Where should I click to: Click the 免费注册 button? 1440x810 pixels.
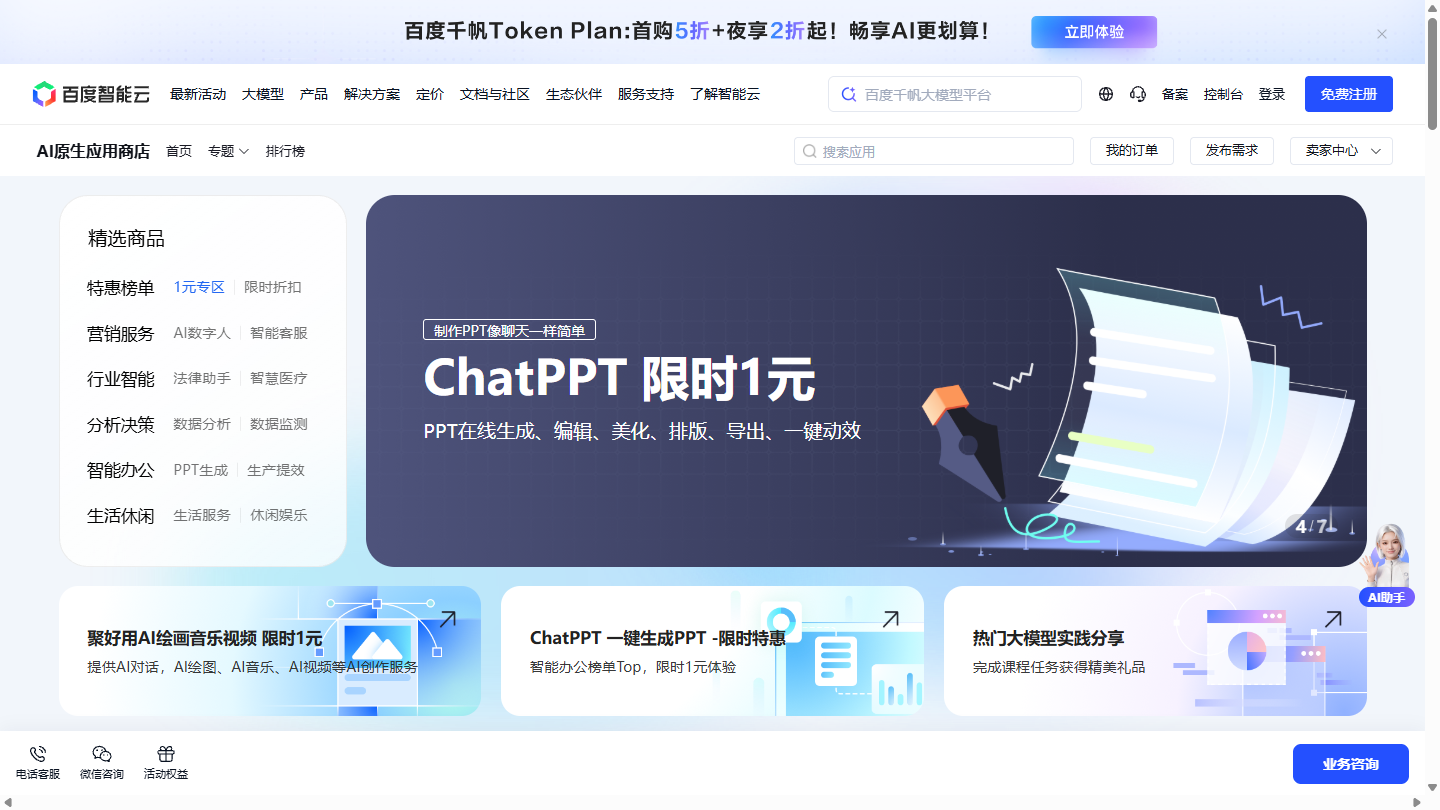click(1349, 94)
